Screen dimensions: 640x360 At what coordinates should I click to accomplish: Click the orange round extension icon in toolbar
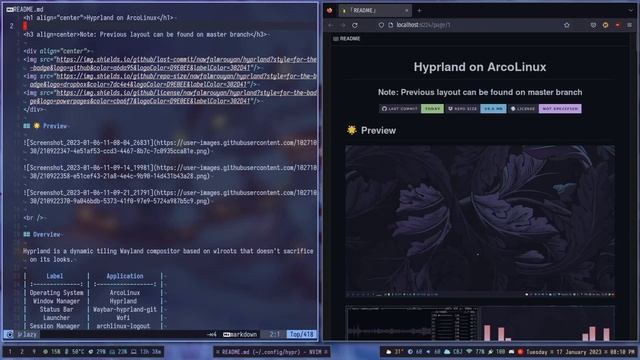605,25
